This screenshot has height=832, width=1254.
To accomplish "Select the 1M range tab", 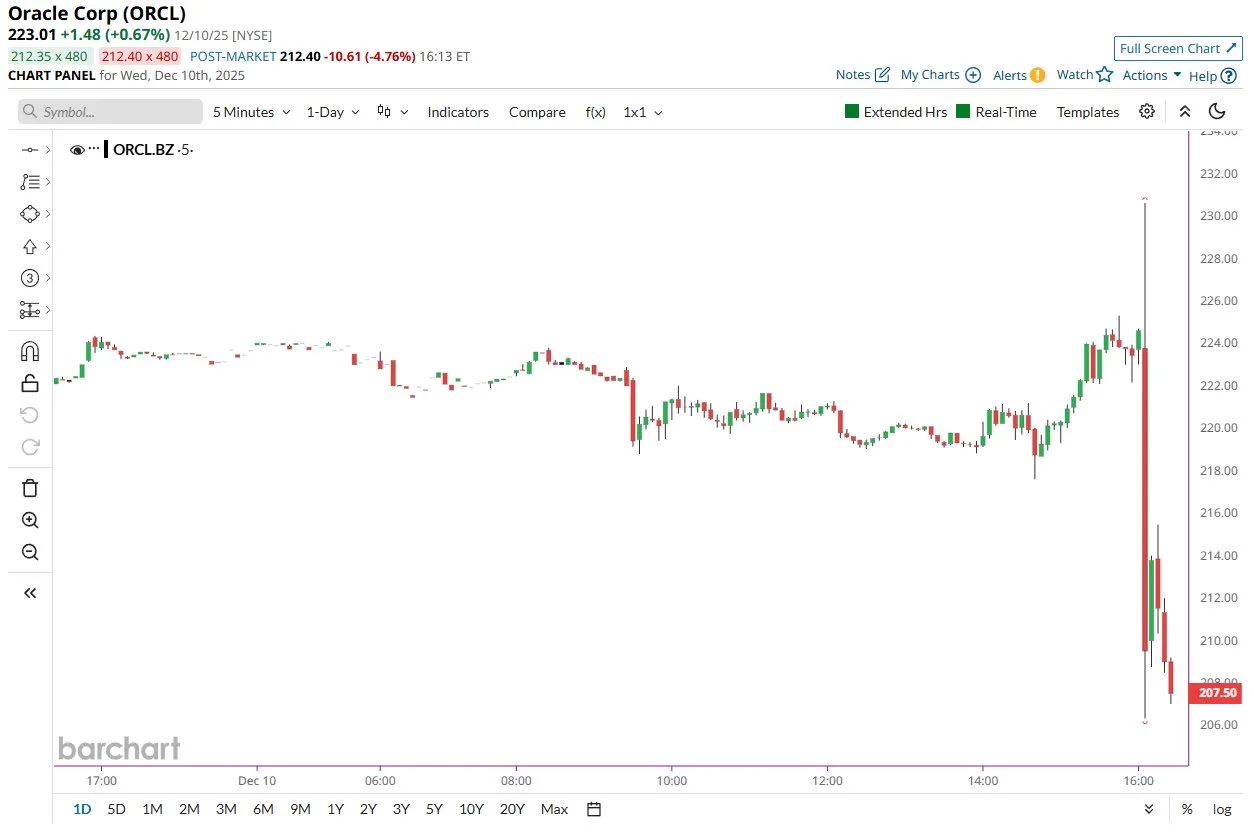I will click(152, 809).
